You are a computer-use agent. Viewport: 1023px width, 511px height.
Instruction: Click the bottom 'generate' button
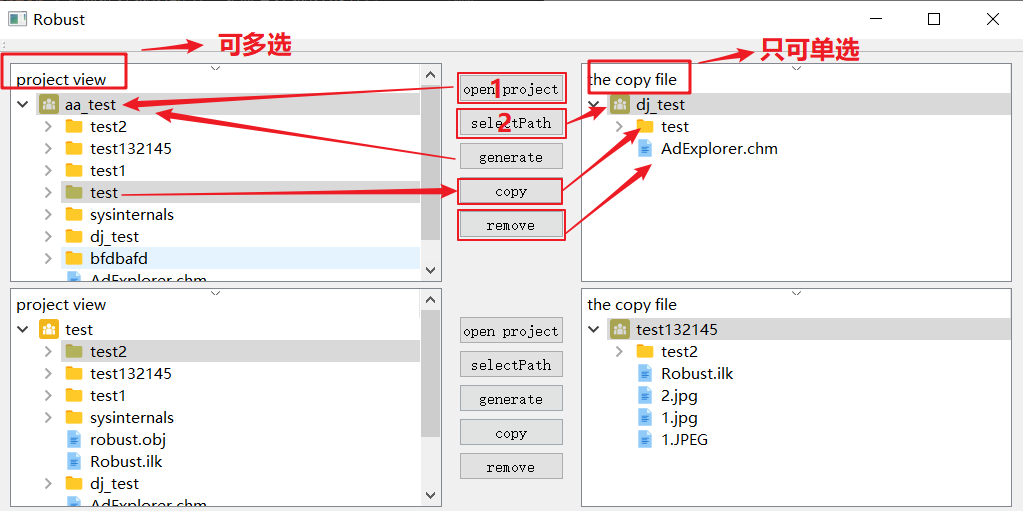(511, 399)
